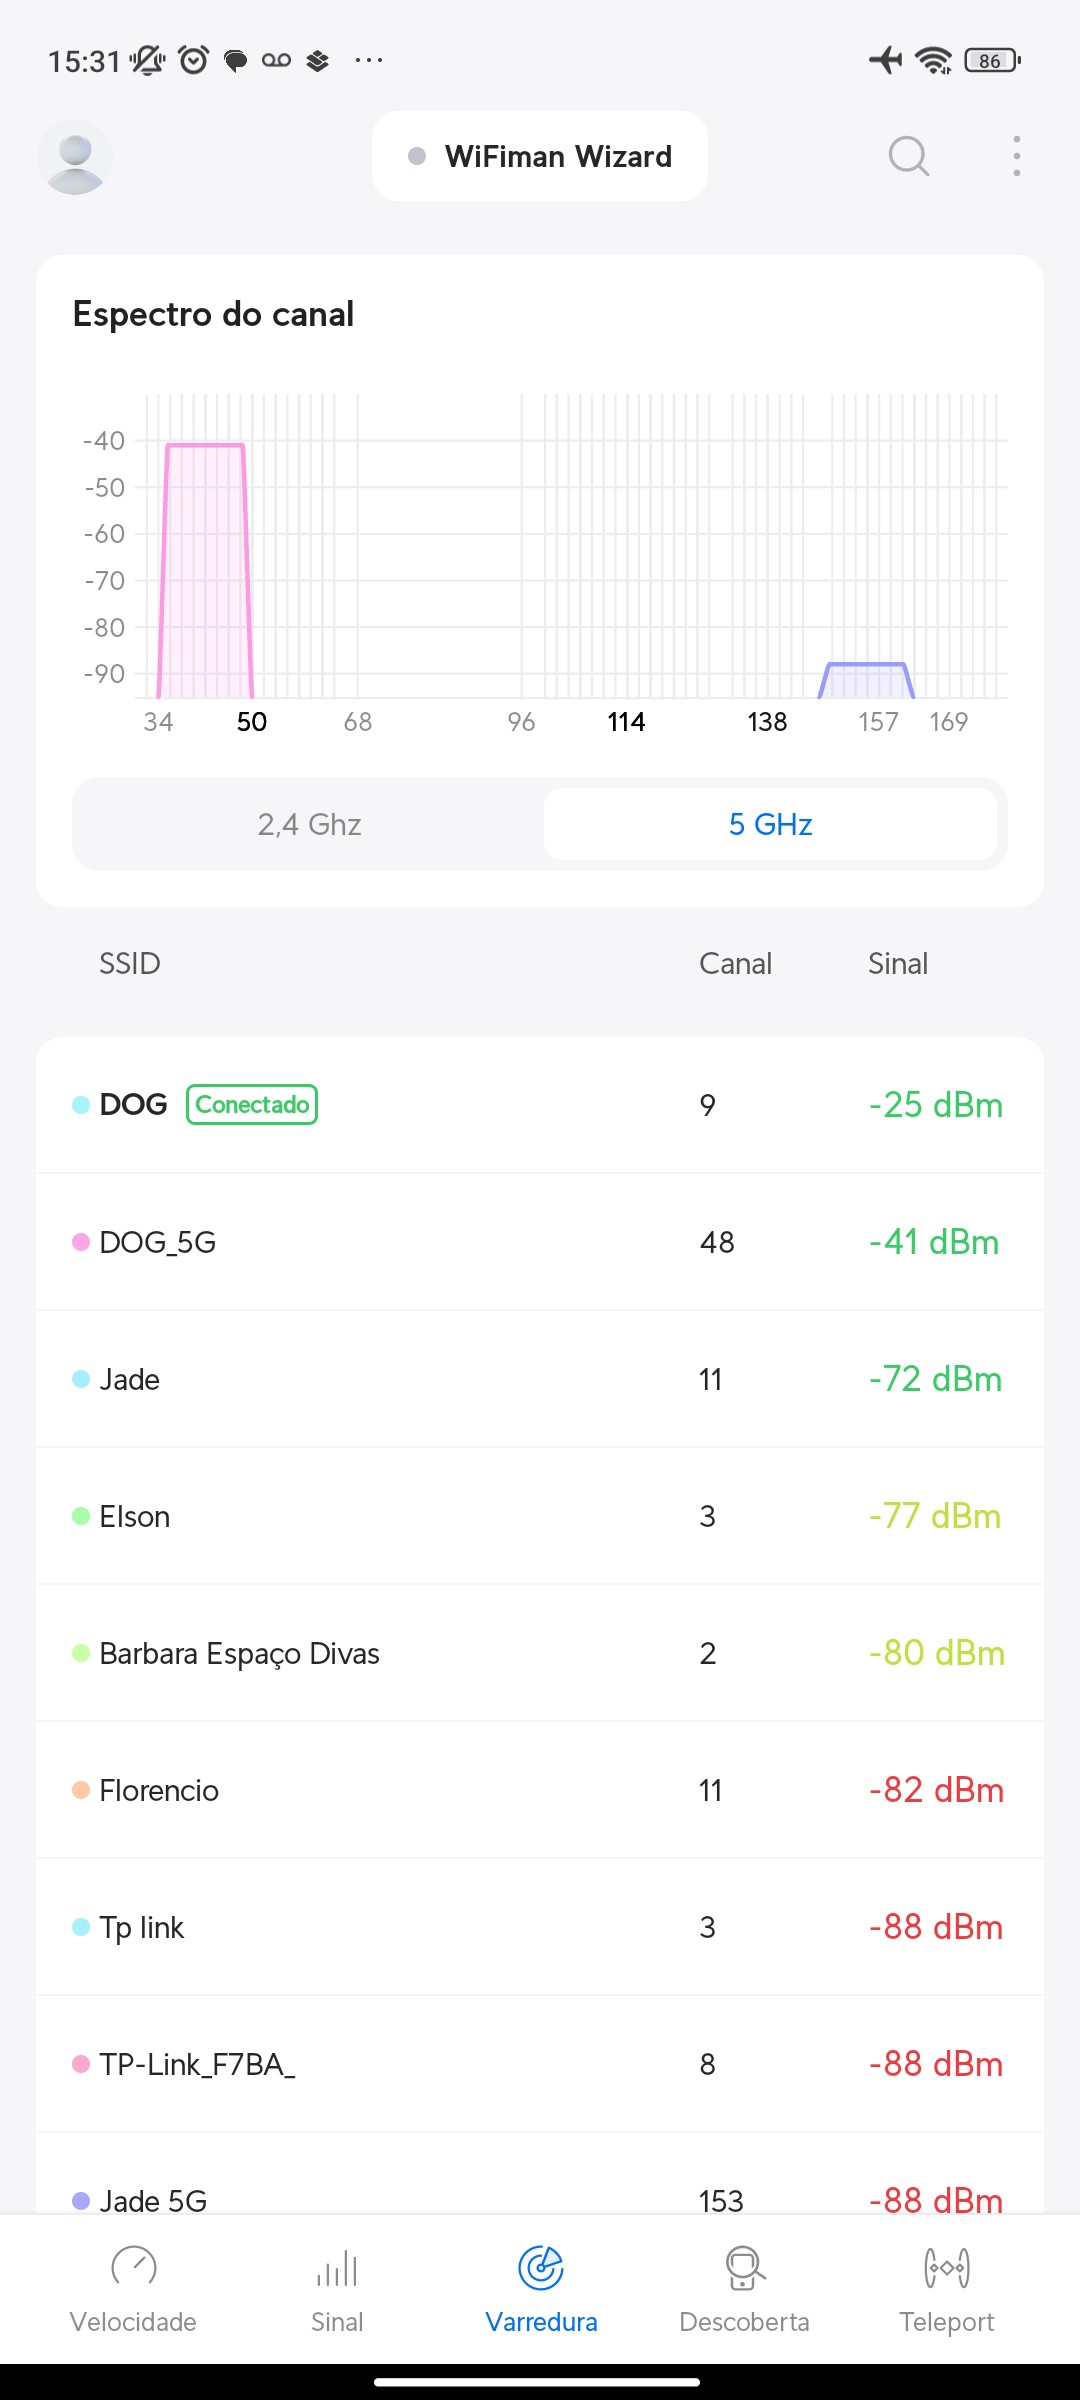This screenshot has width=1080, height=2400.
Task: Open the three-dot overflow menu
Action: 1016,157
